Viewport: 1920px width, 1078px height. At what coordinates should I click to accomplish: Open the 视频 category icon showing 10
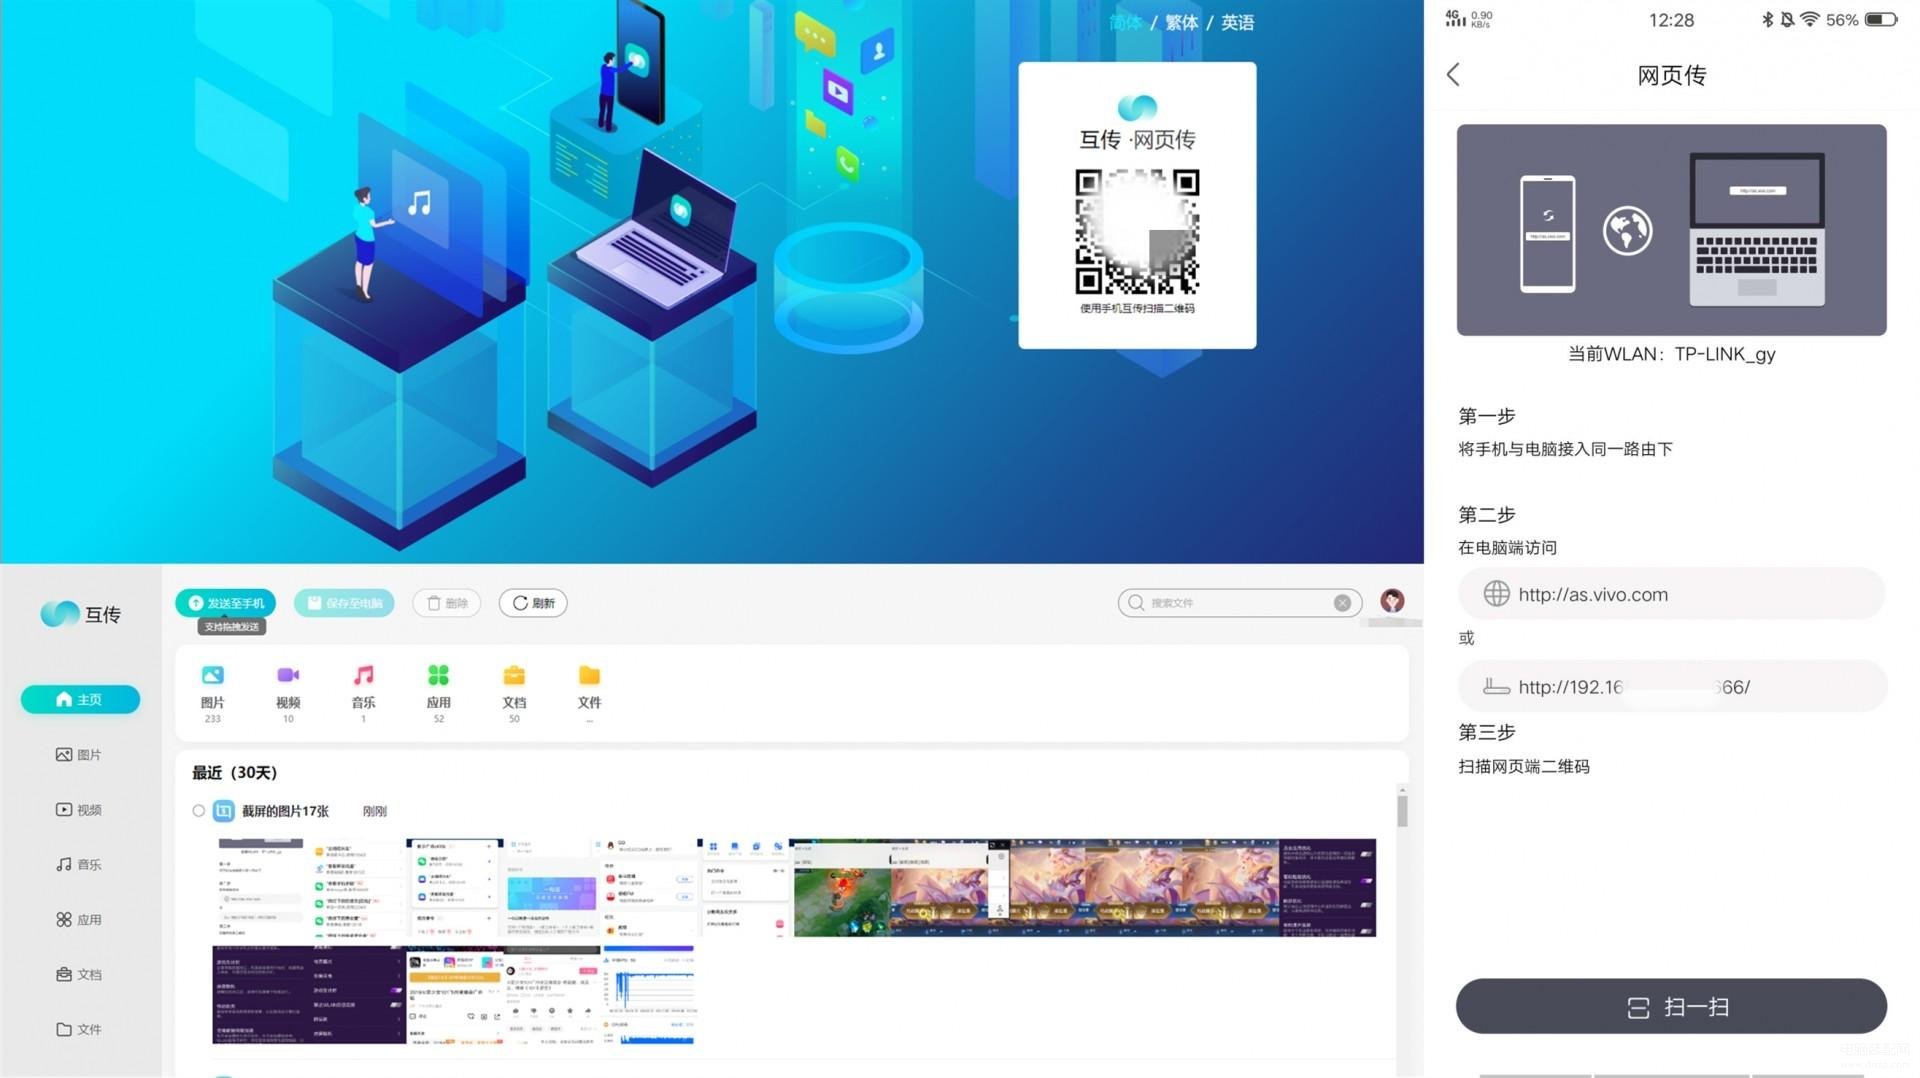[x=288, y=676]
